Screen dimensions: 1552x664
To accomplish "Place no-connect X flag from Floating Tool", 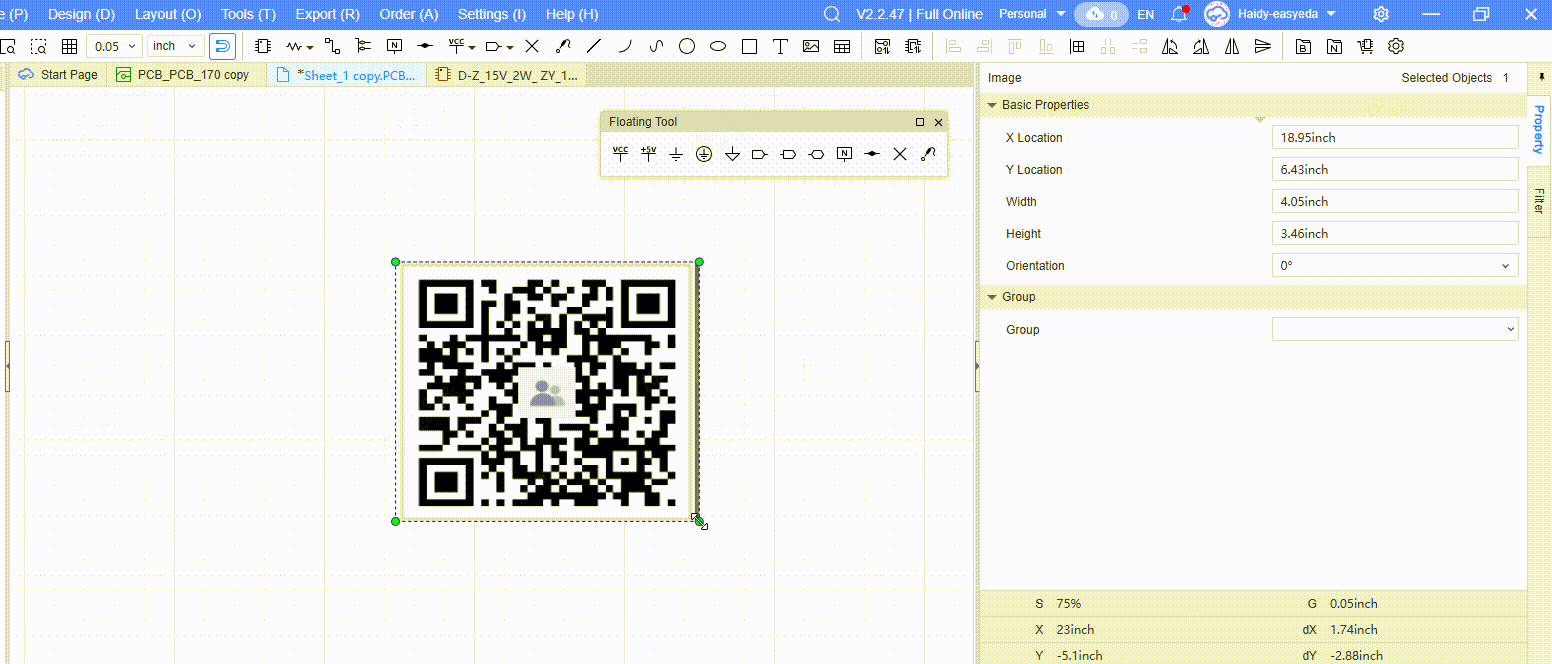I will pos(900,154).
